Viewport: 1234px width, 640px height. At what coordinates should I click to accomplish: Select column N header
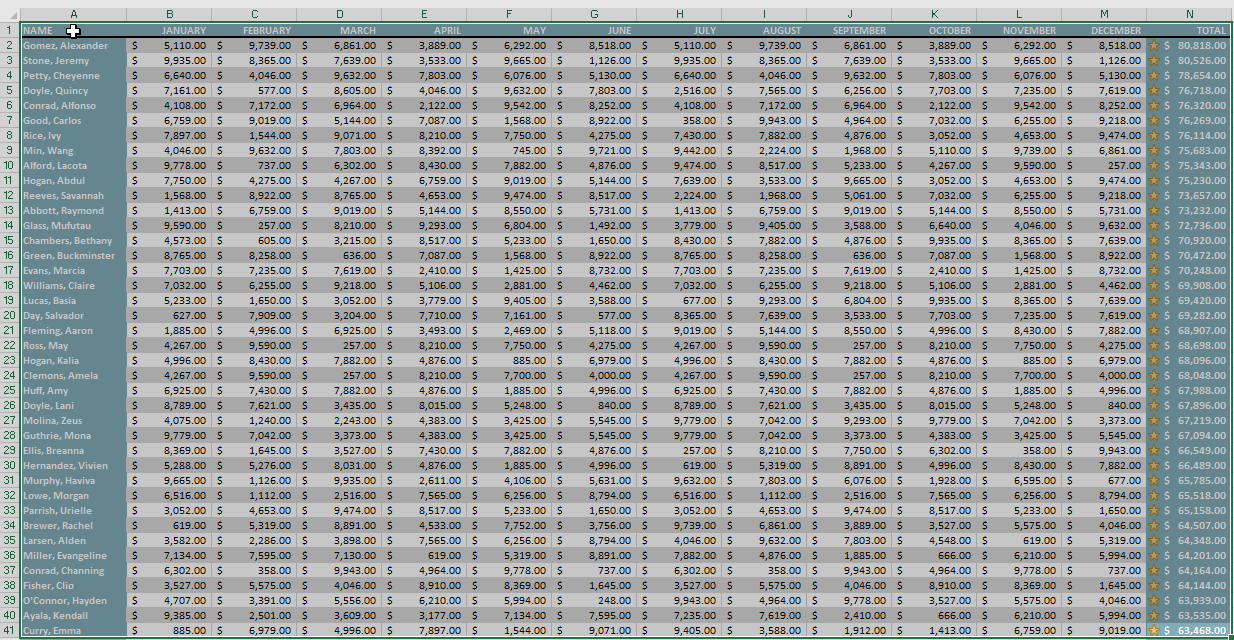[1189, 14]
